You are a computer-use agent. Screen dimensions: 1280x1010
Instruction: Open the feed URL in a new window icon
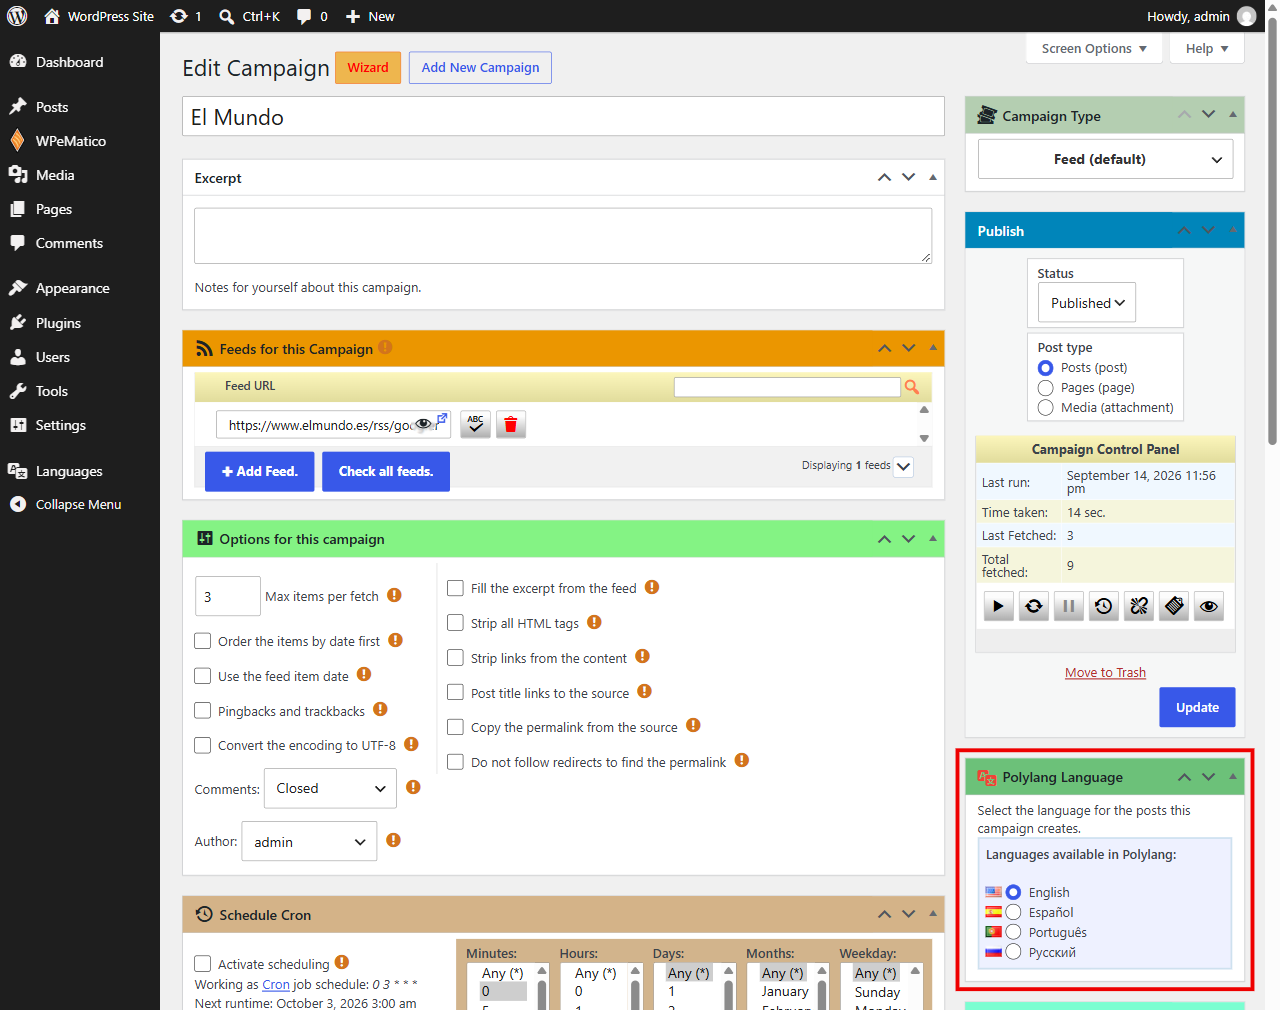(441, 421)
